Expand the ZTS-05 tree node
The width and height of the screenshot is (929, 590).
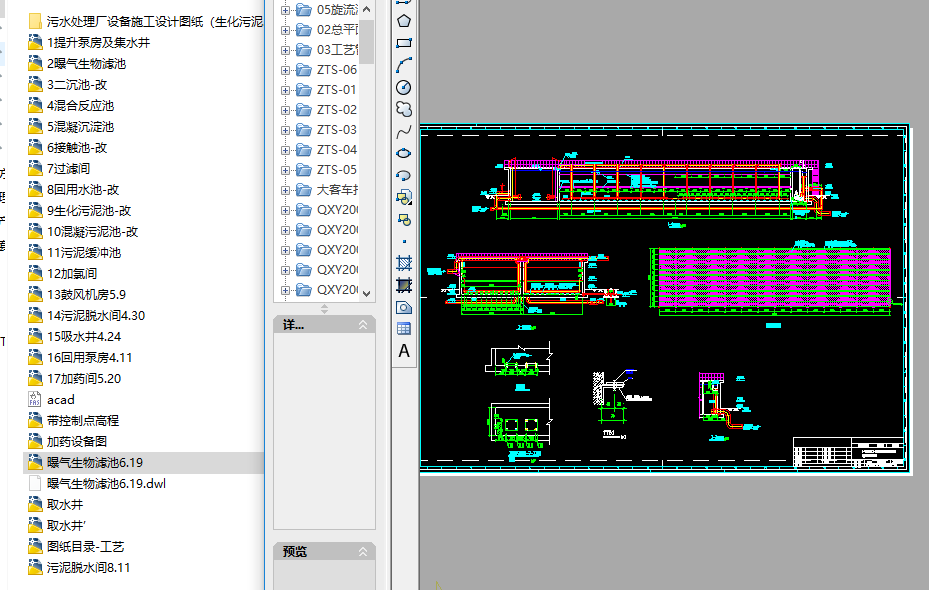286,171
